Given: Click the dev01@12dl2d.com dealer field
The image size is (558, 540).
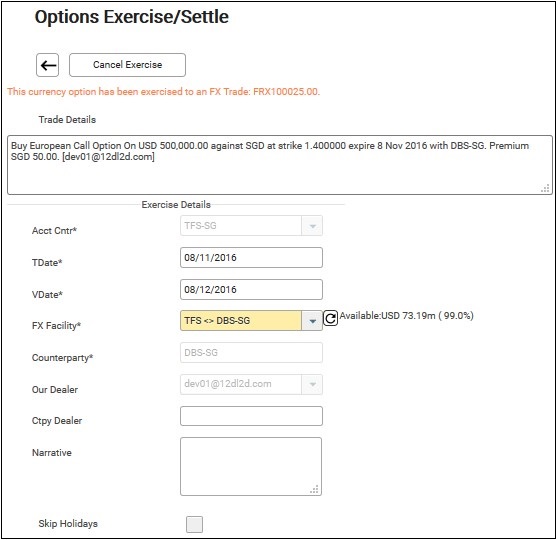Looking at the screenshot, I should (241, 384).
